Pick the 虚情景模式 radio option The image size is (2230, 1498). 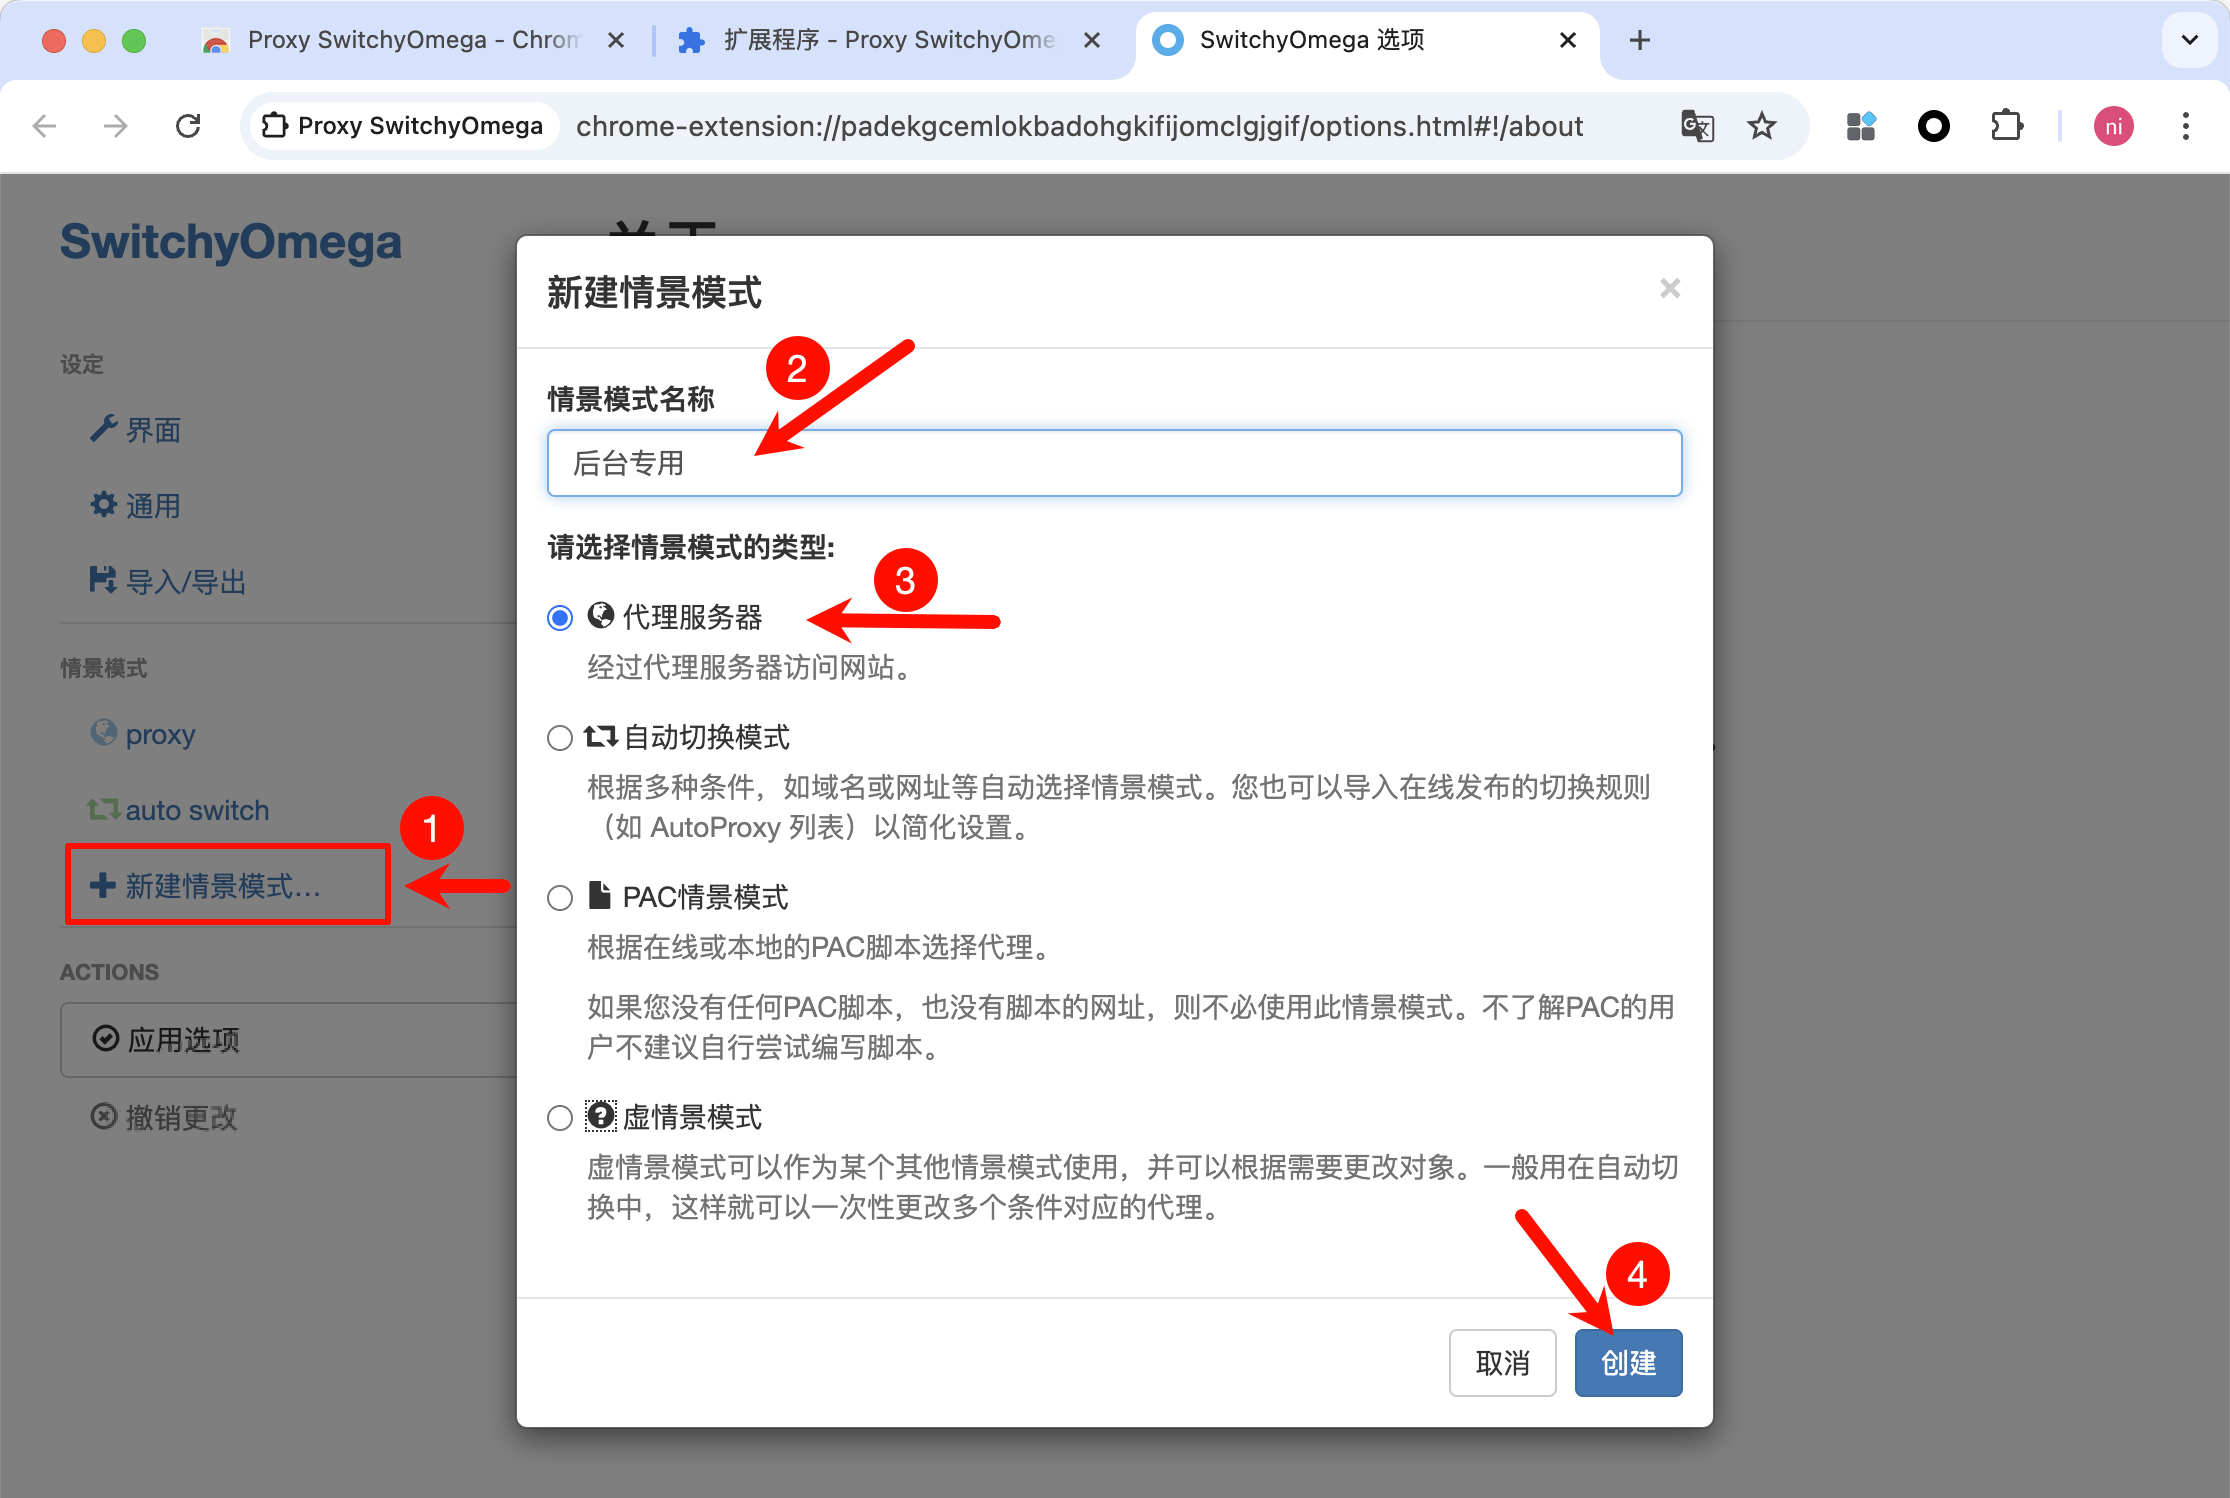coord(560,1117)
